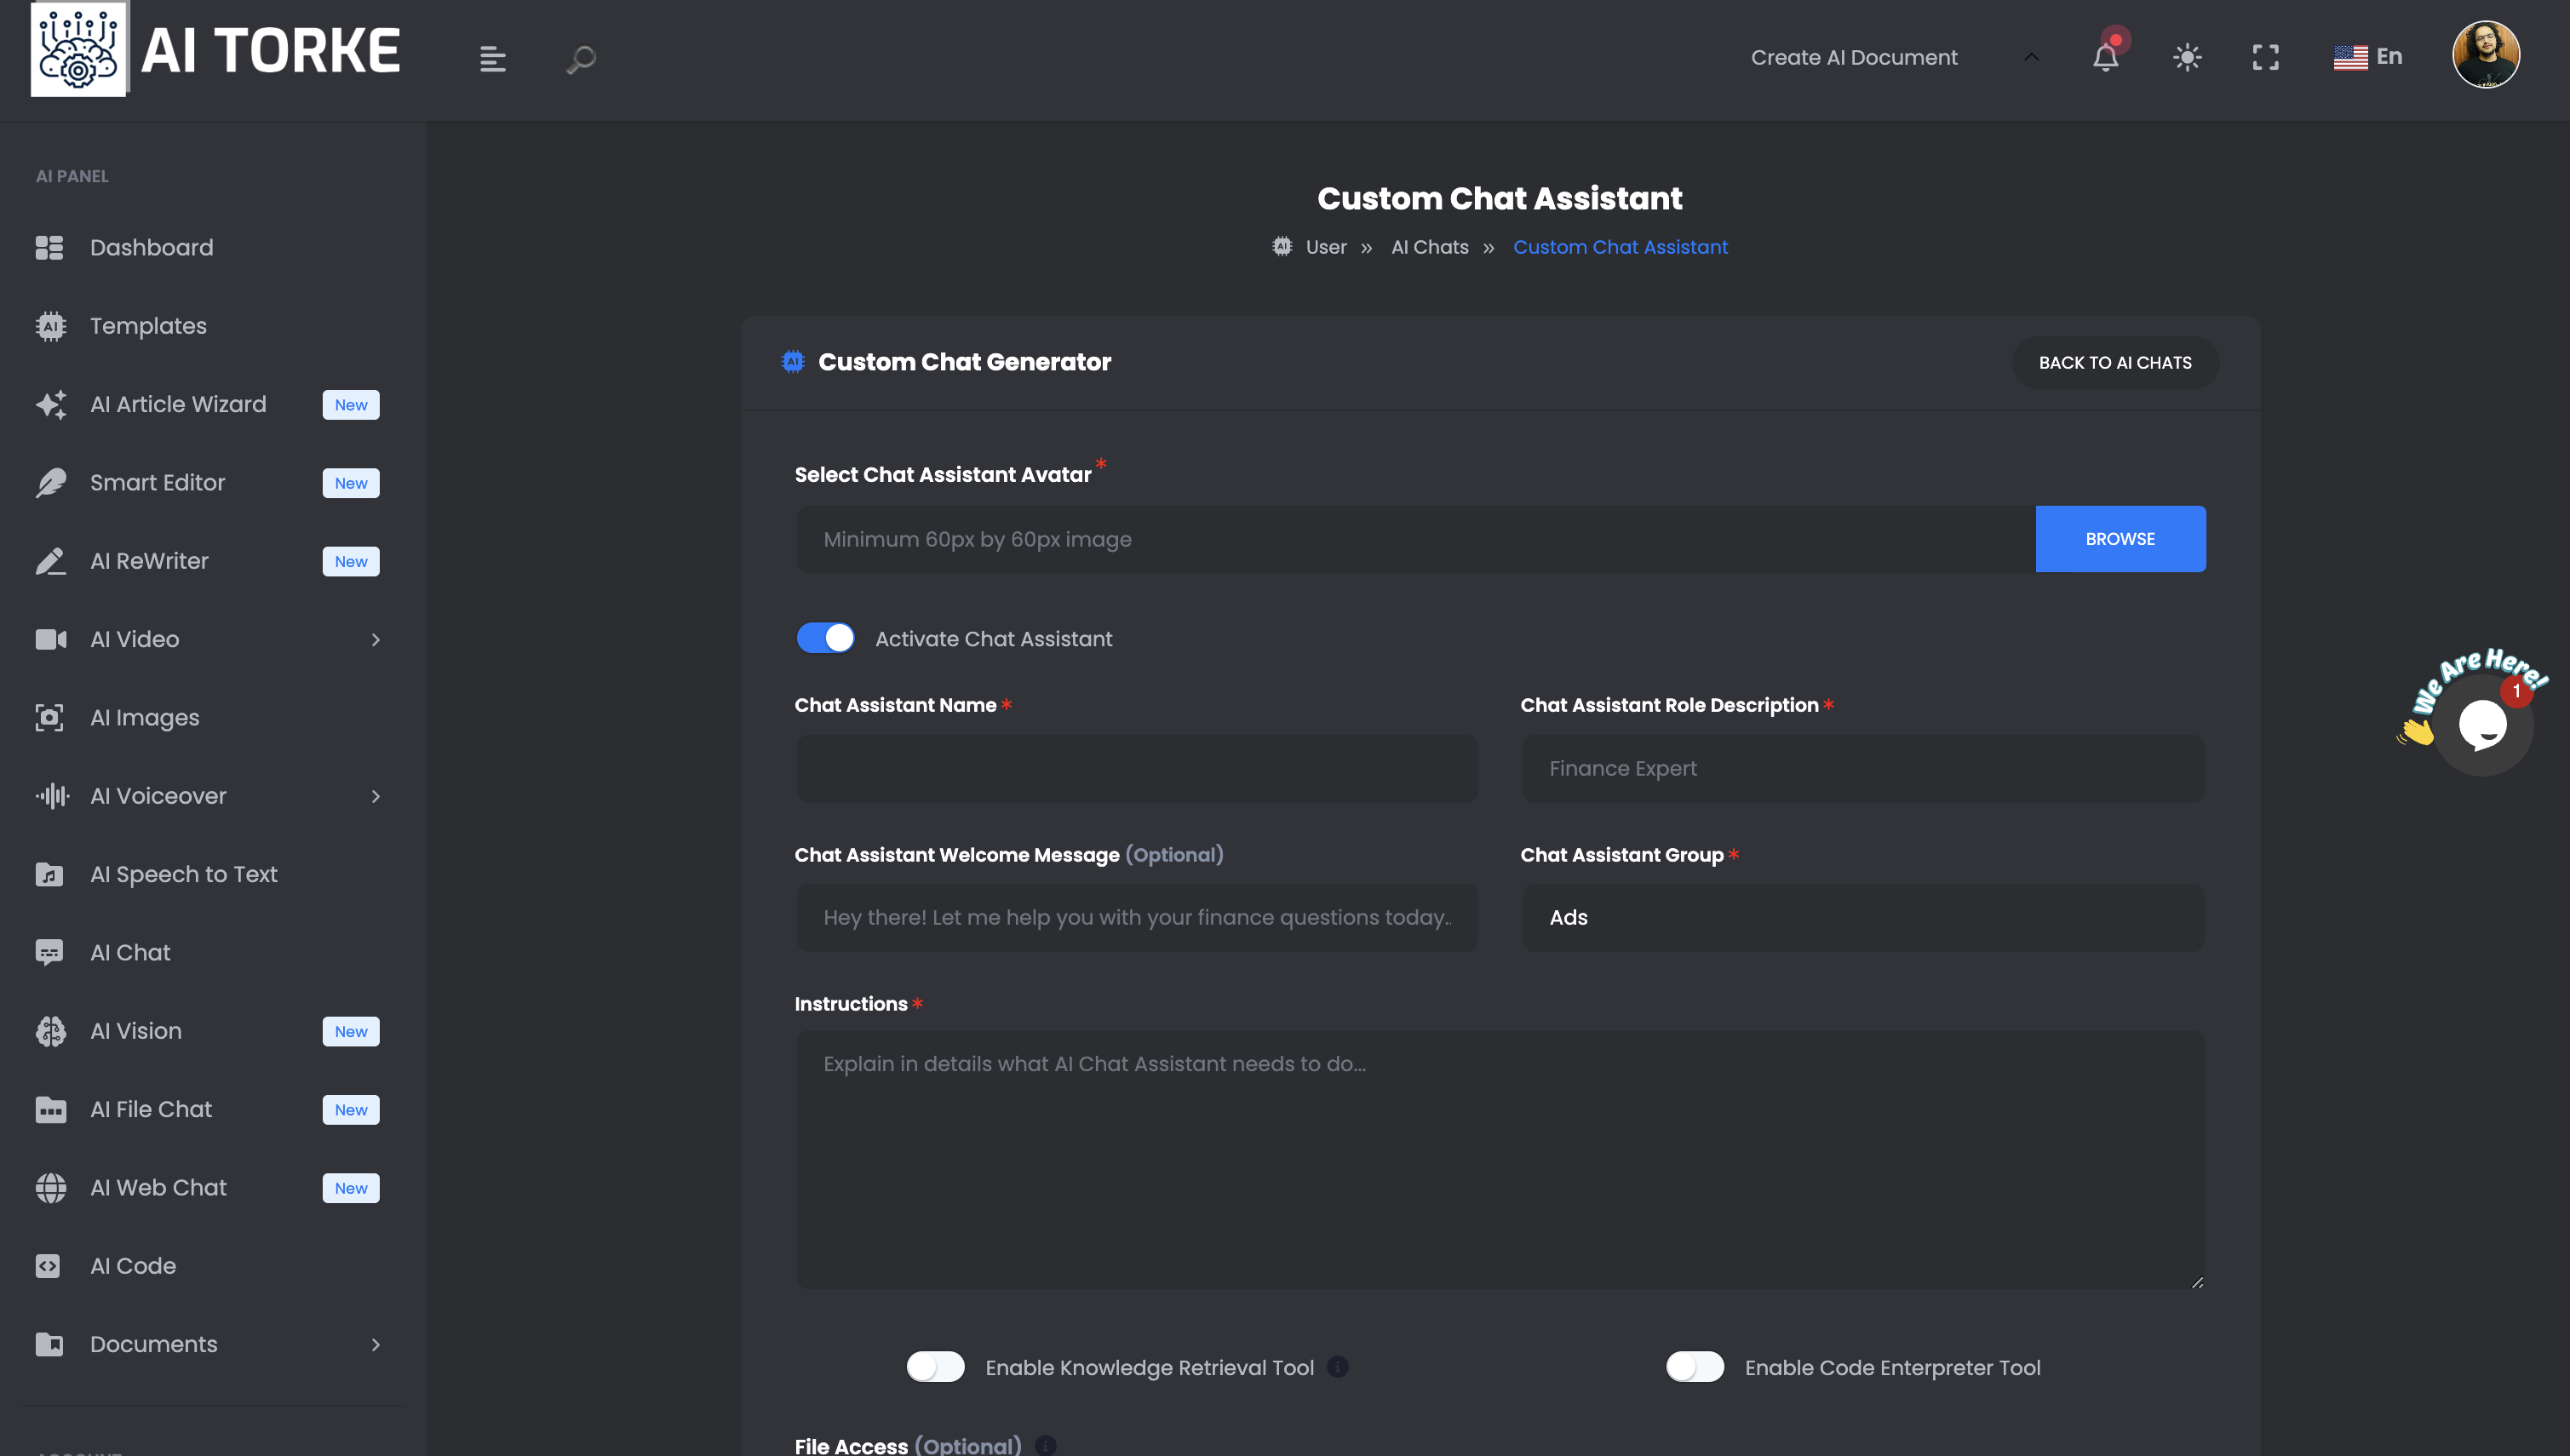Screen dimensions: 2570x1456
Task: Open the AI Code tool
Action: [x=132, y=1265]
